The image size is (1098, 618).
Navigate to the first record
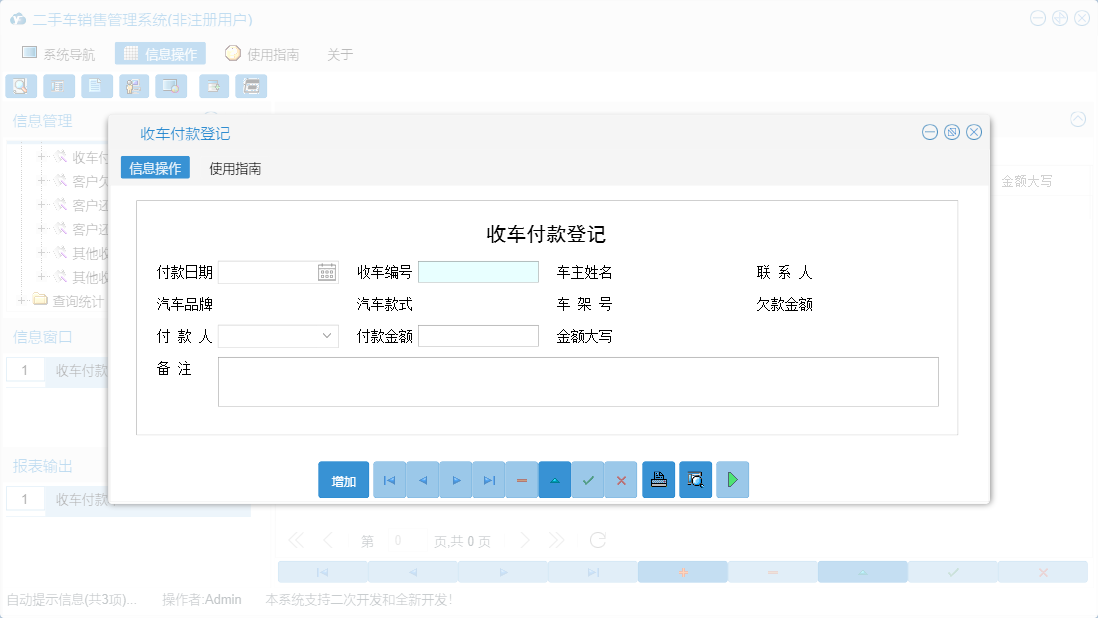pos(388,479)
